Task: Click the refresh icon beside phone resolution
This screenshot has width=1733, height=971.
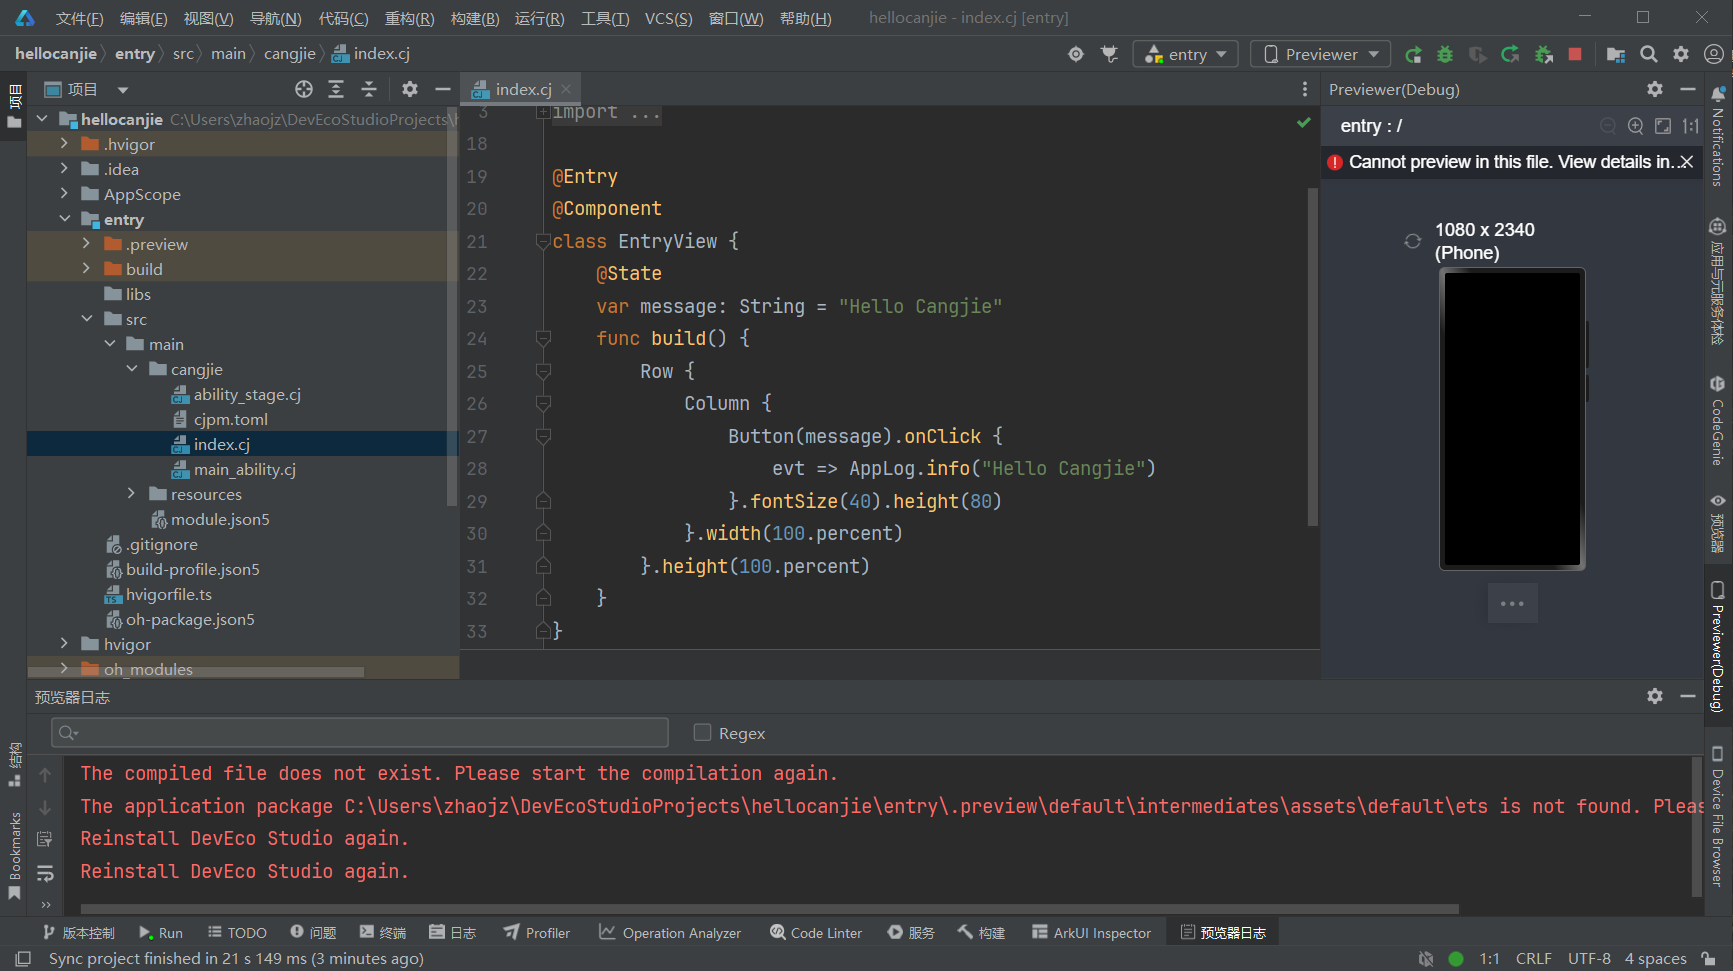Action: tap(1413, 241)
